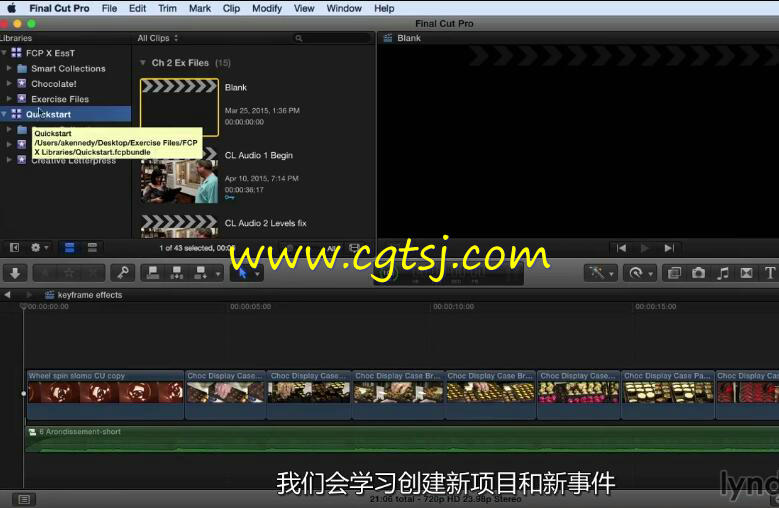Open the Modify menu
Viewport: 779px width, 508px height.
267,8
